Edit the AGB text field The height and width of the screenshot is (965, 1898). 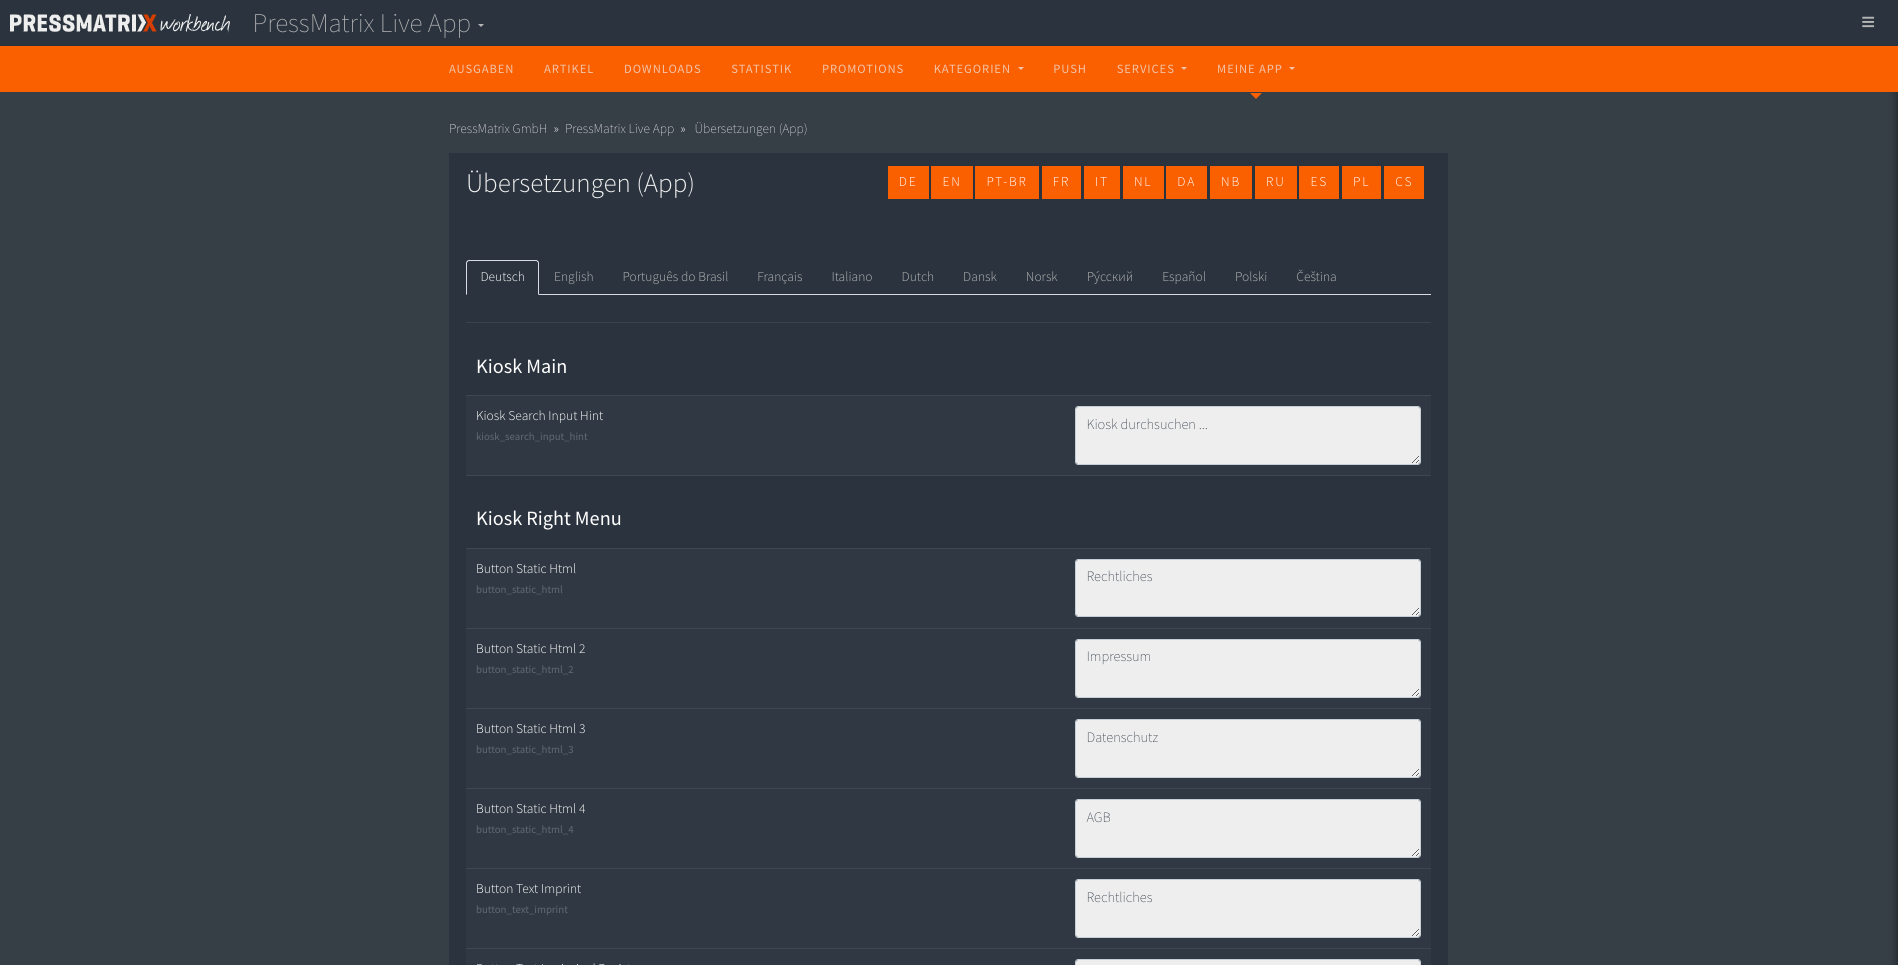click(1248, 828)
